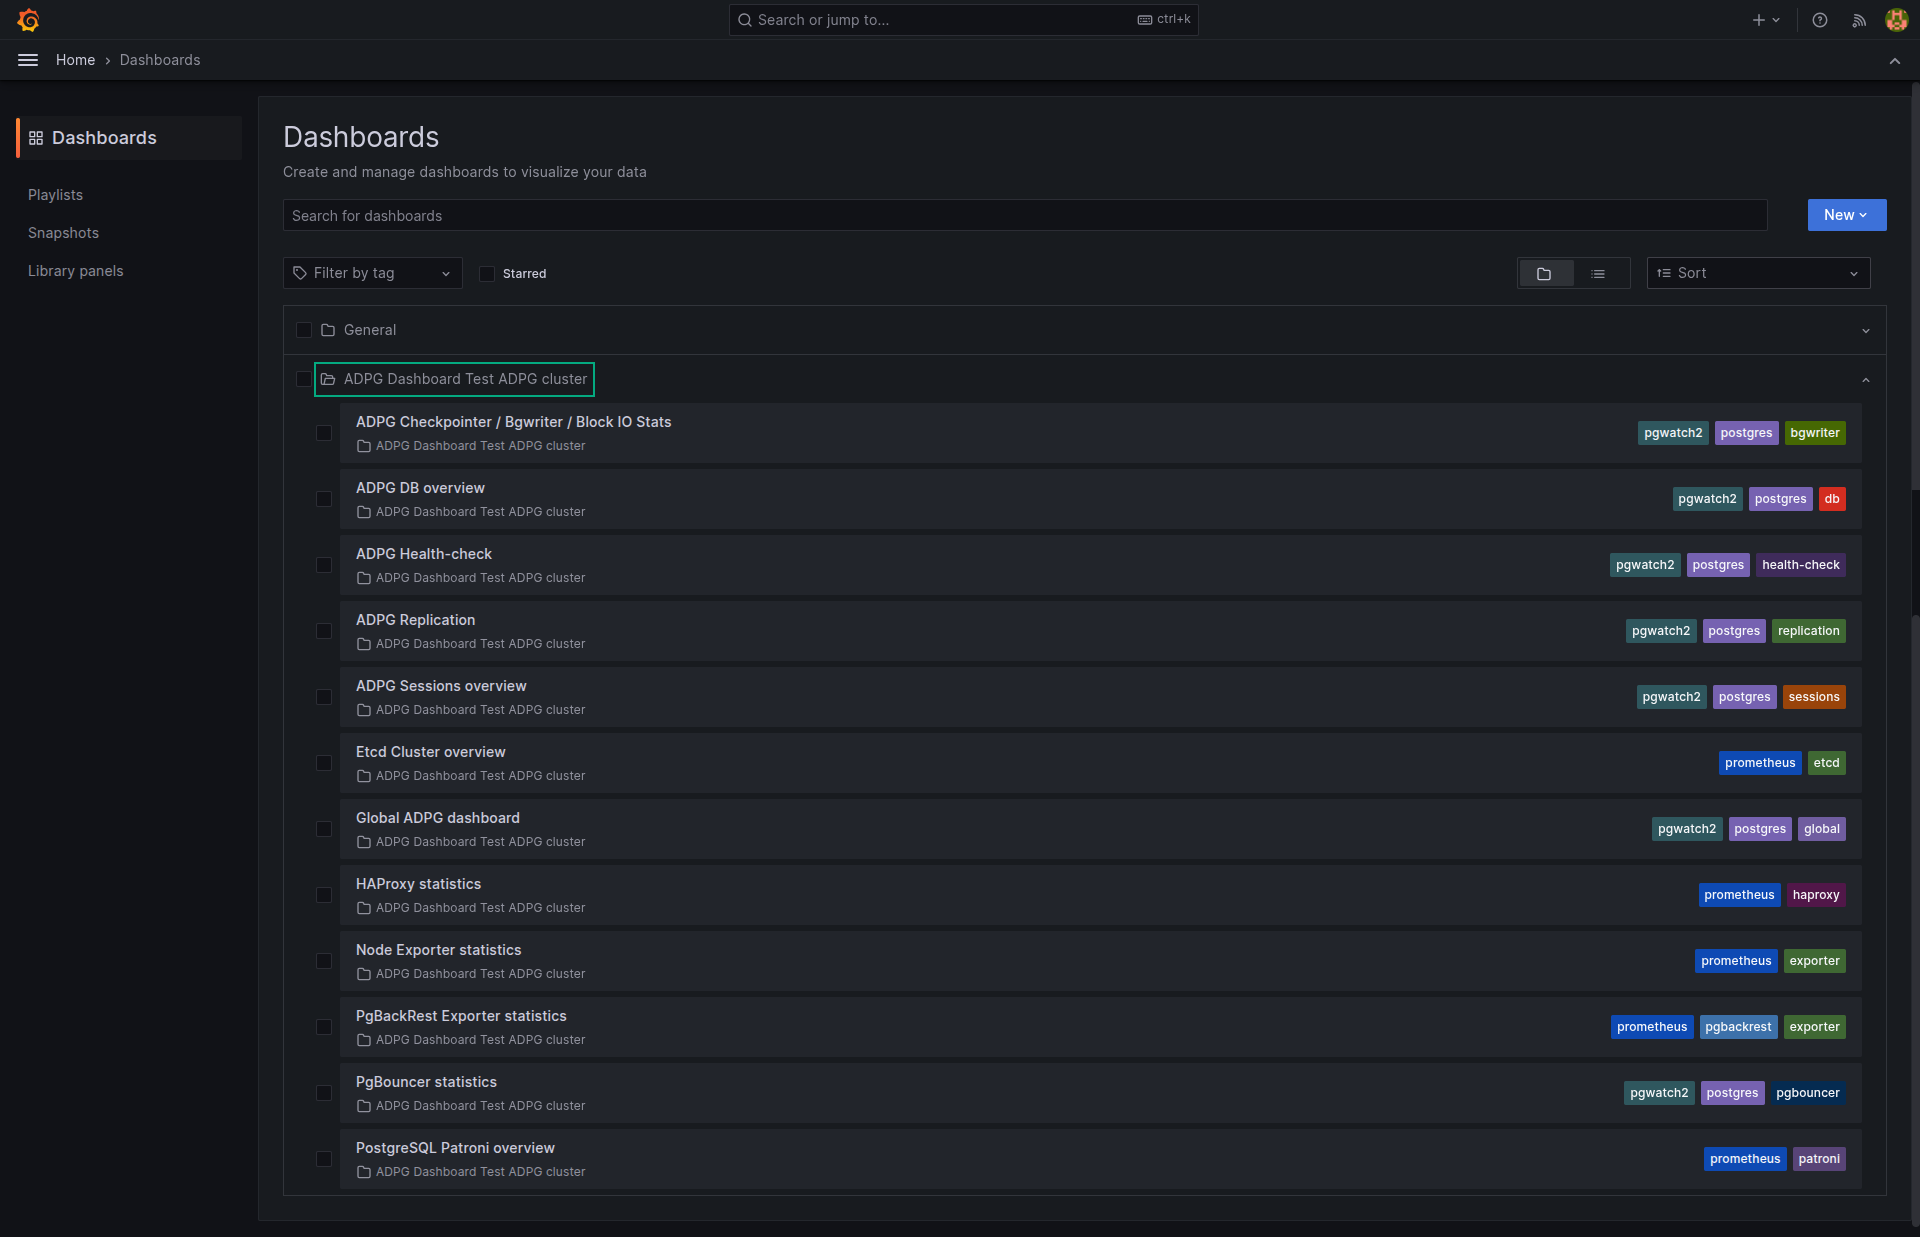
Task: Click the green bgwriter tag
Action: click(1814, 433)
